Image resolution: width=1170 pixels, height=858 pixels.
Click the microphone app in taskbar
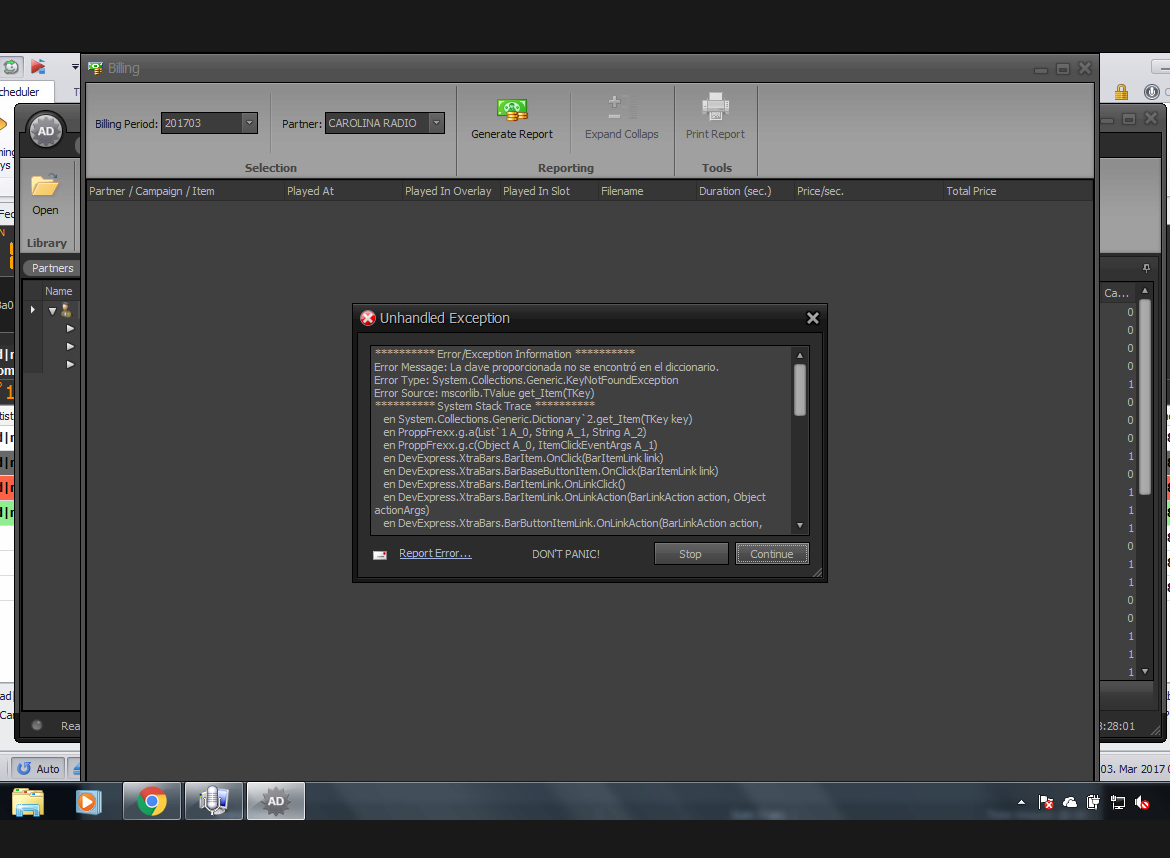[214, 801]
